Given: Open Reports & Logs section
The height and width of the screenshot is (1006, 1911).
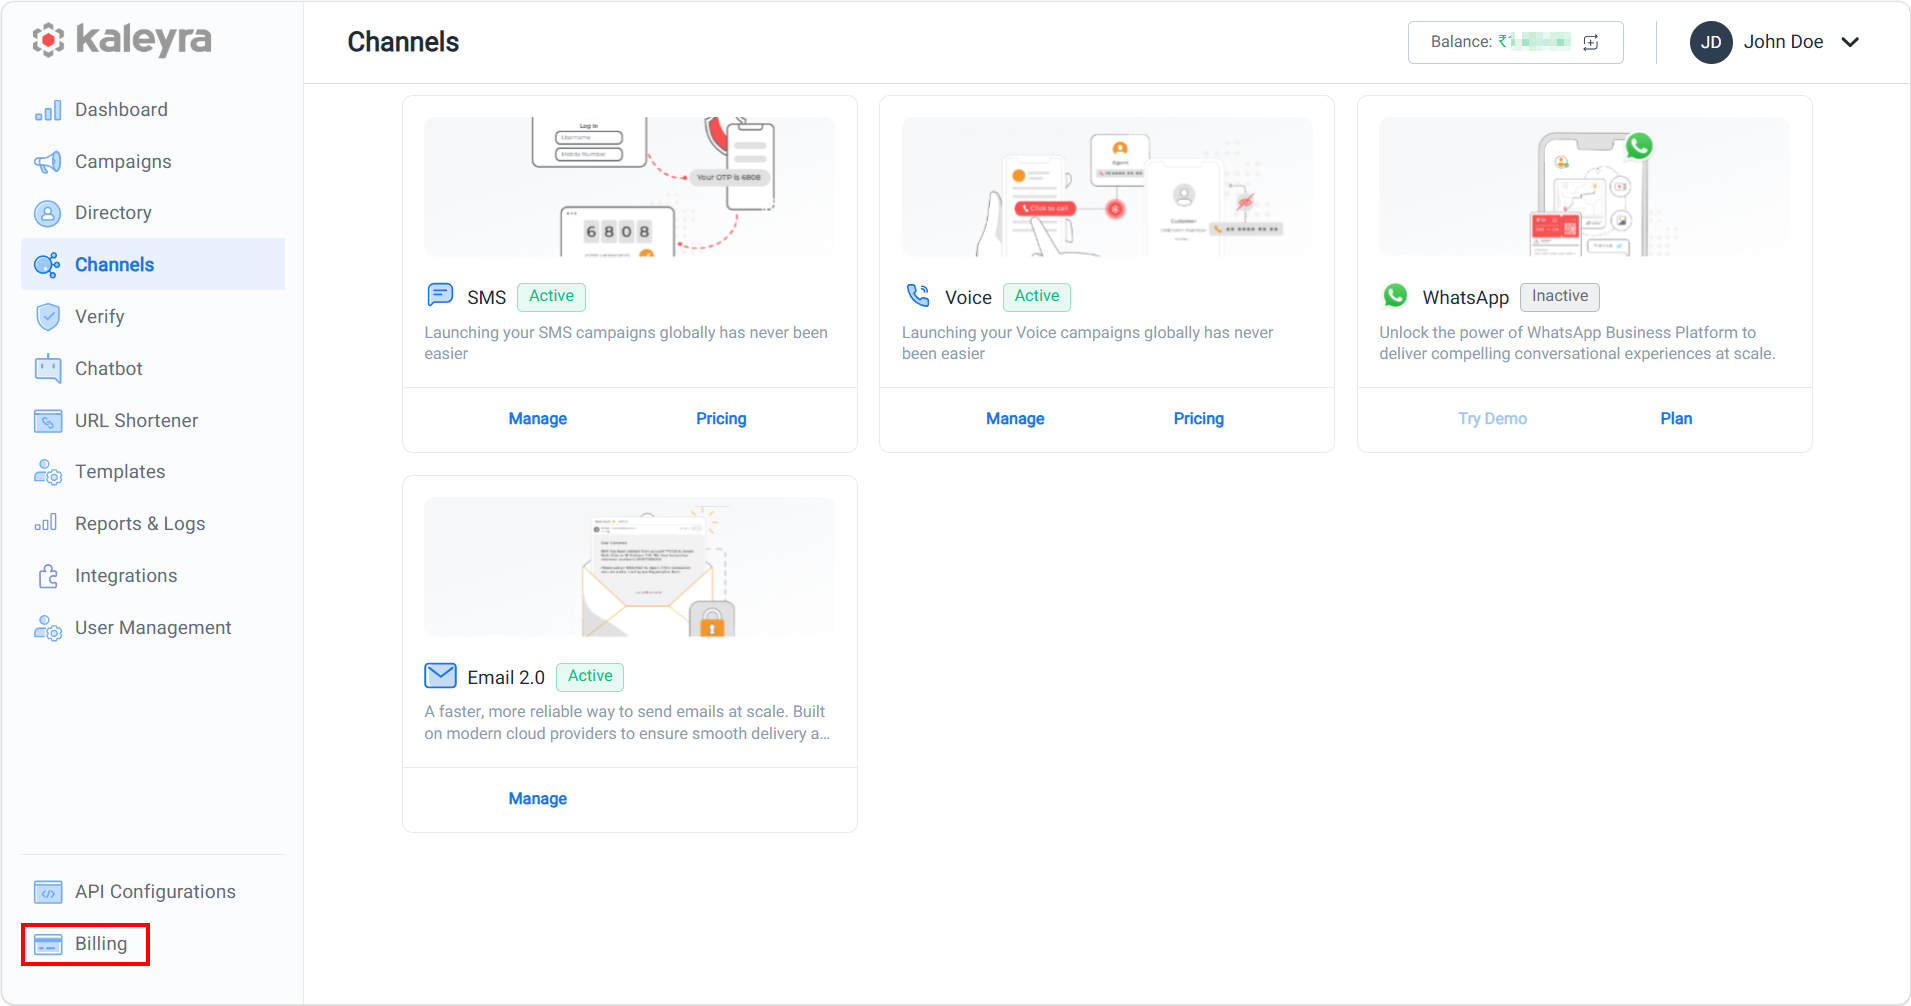Looking at the screenshot, I should point(153,524).
